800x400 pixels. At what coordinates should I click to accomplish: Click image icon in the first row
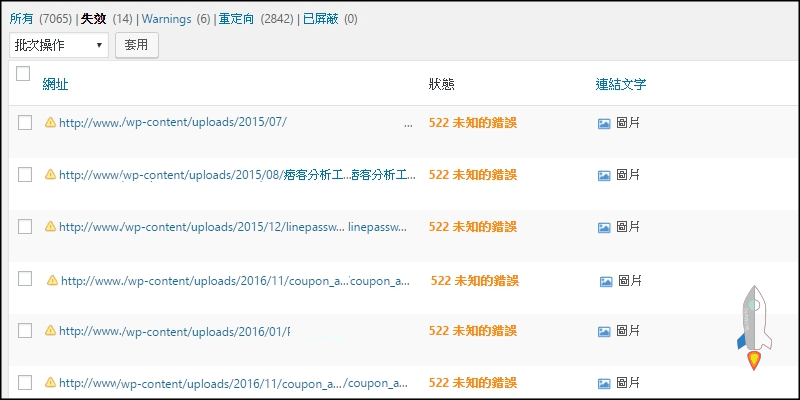pos(604,123)
